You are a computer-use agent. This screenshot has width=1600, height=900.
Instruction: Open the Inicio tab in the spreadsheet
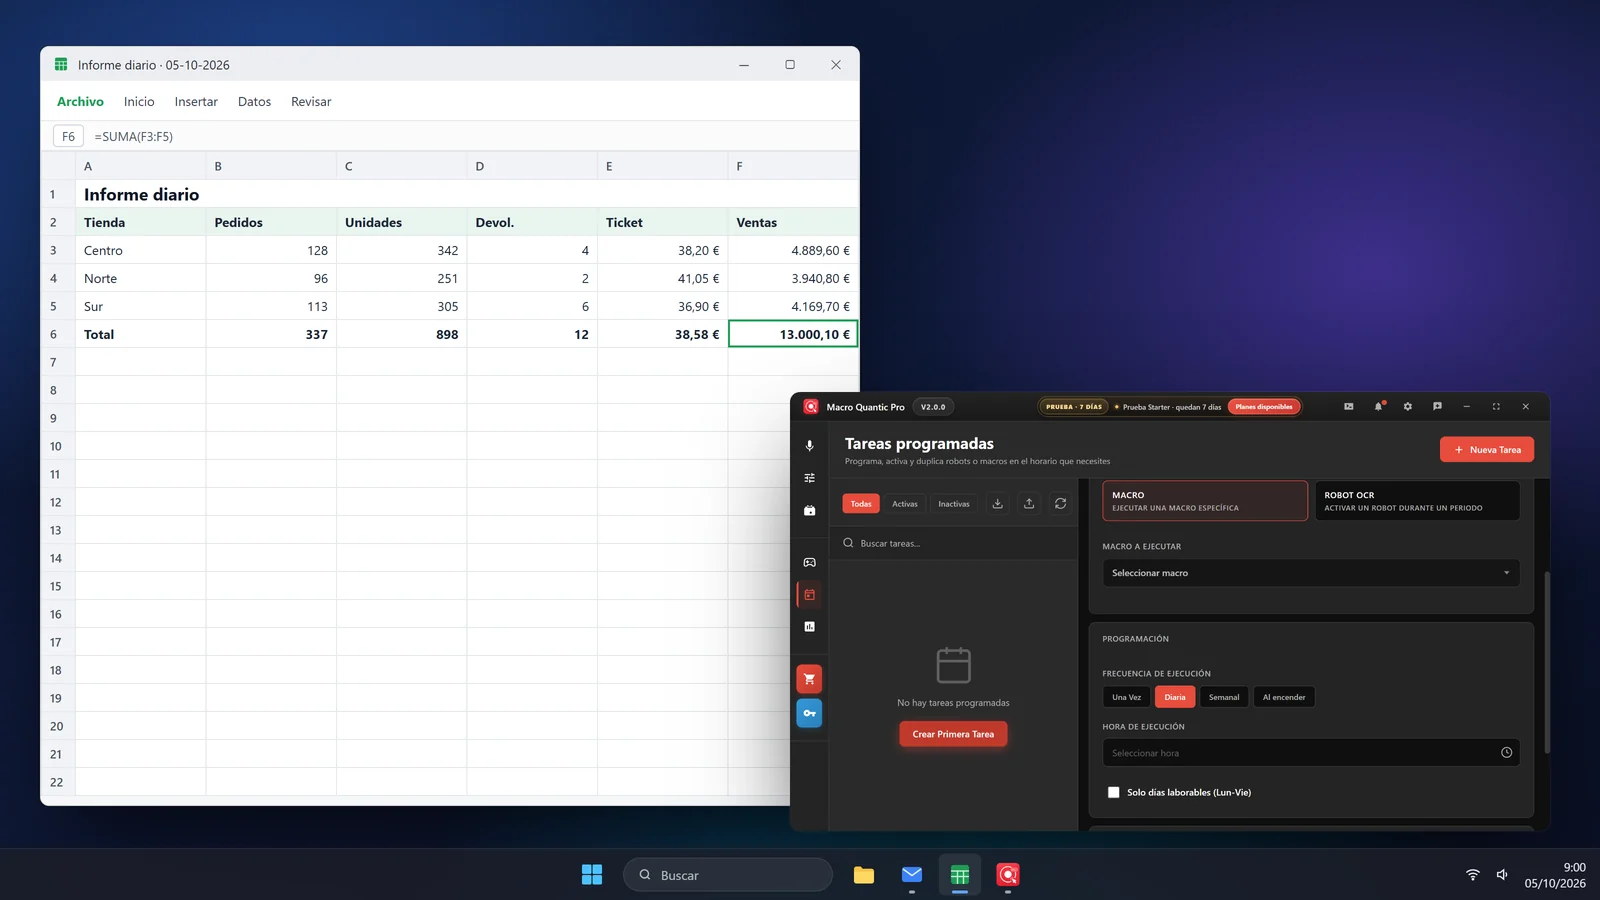[139, 102]
